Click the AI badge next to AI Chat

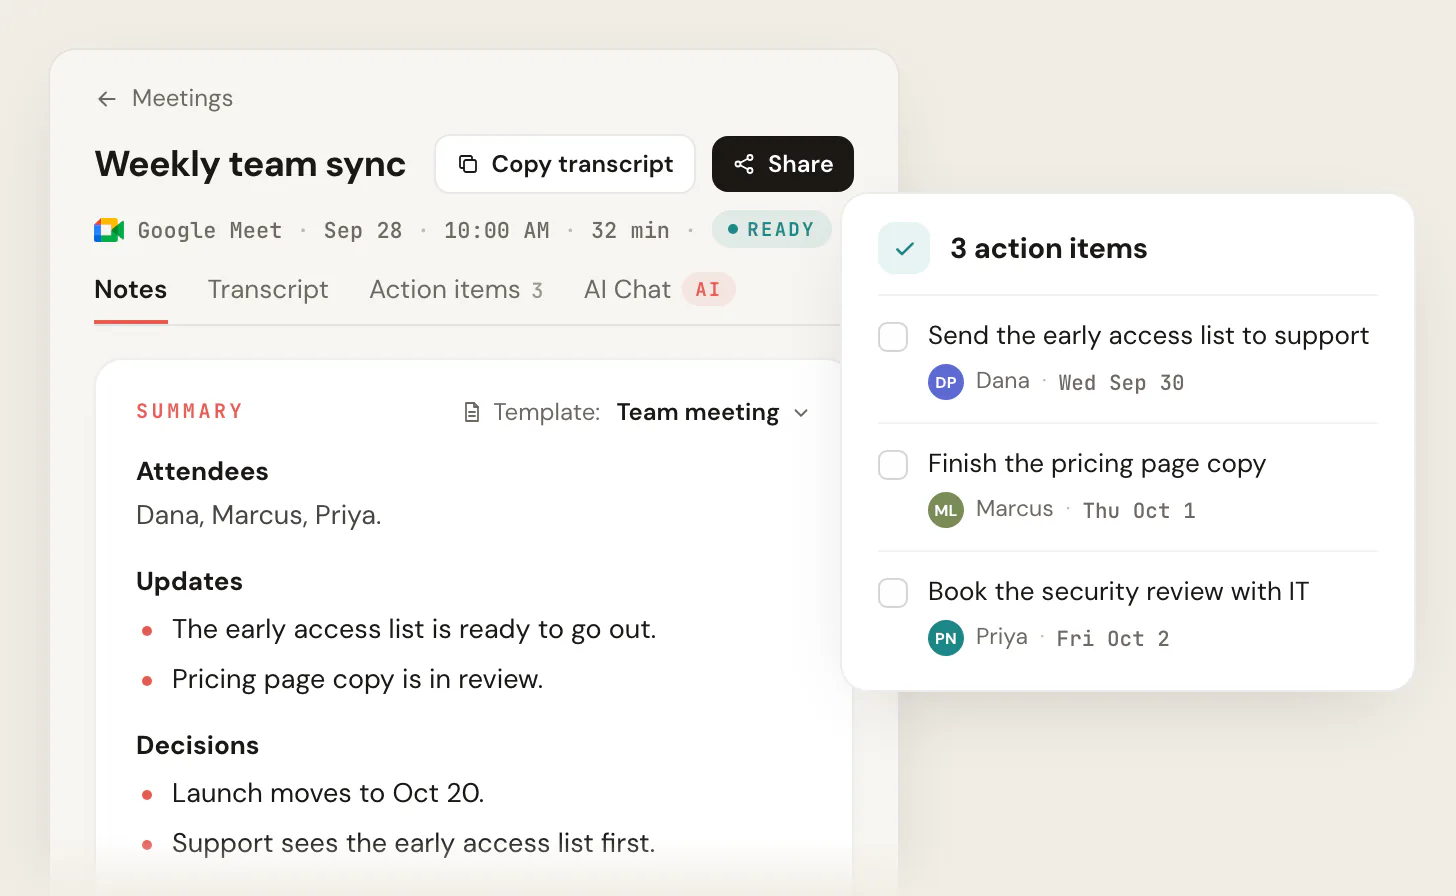pyautogui.click(x=708, y=289)
